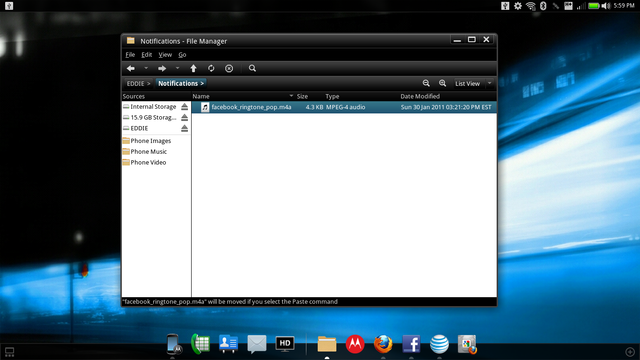The width and height of the screenshot is (640, 360).
Task: Select EDDIE in Sources
Action: pyautogui.click(x=139, y=128)
